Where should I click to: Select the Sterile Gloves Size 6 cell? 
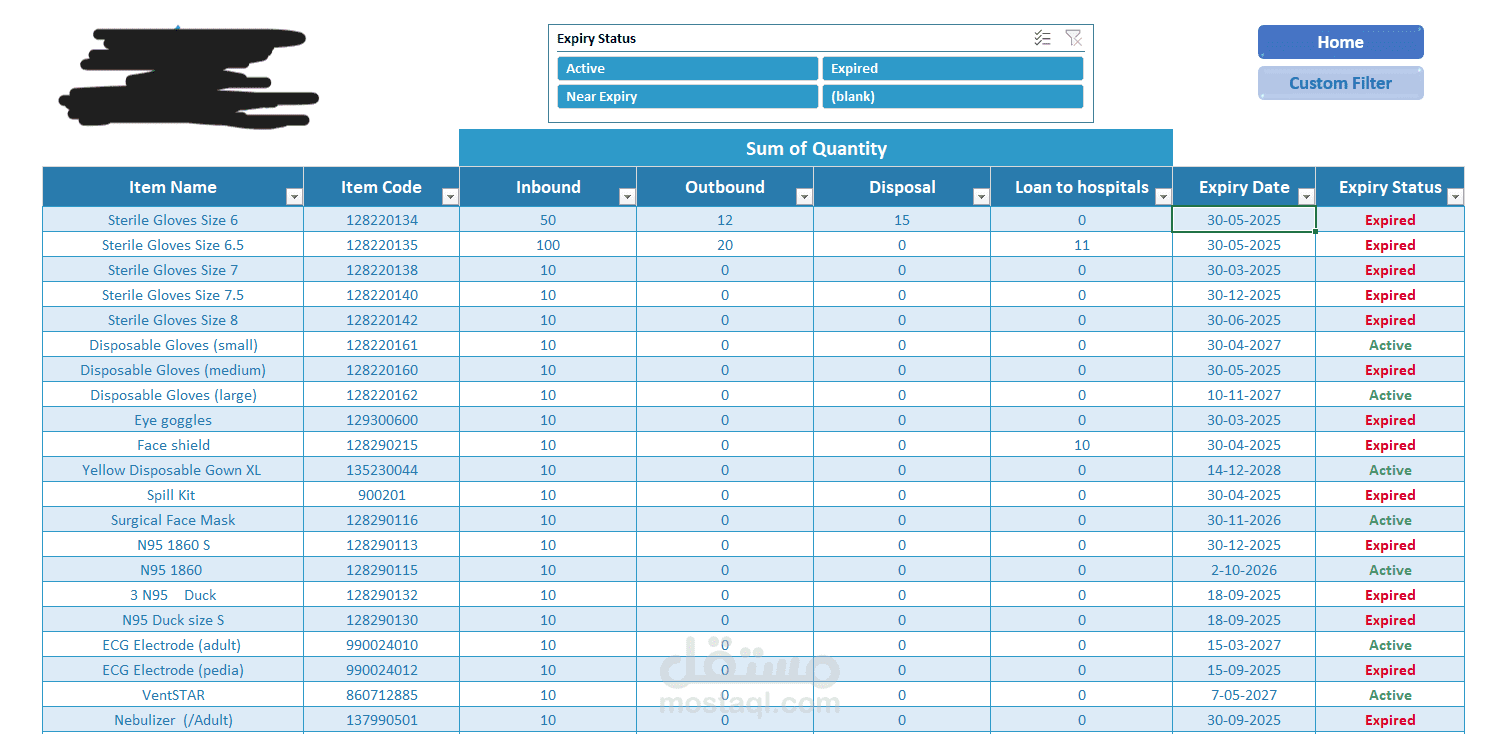pyautogui.click(x=173, y=220)
